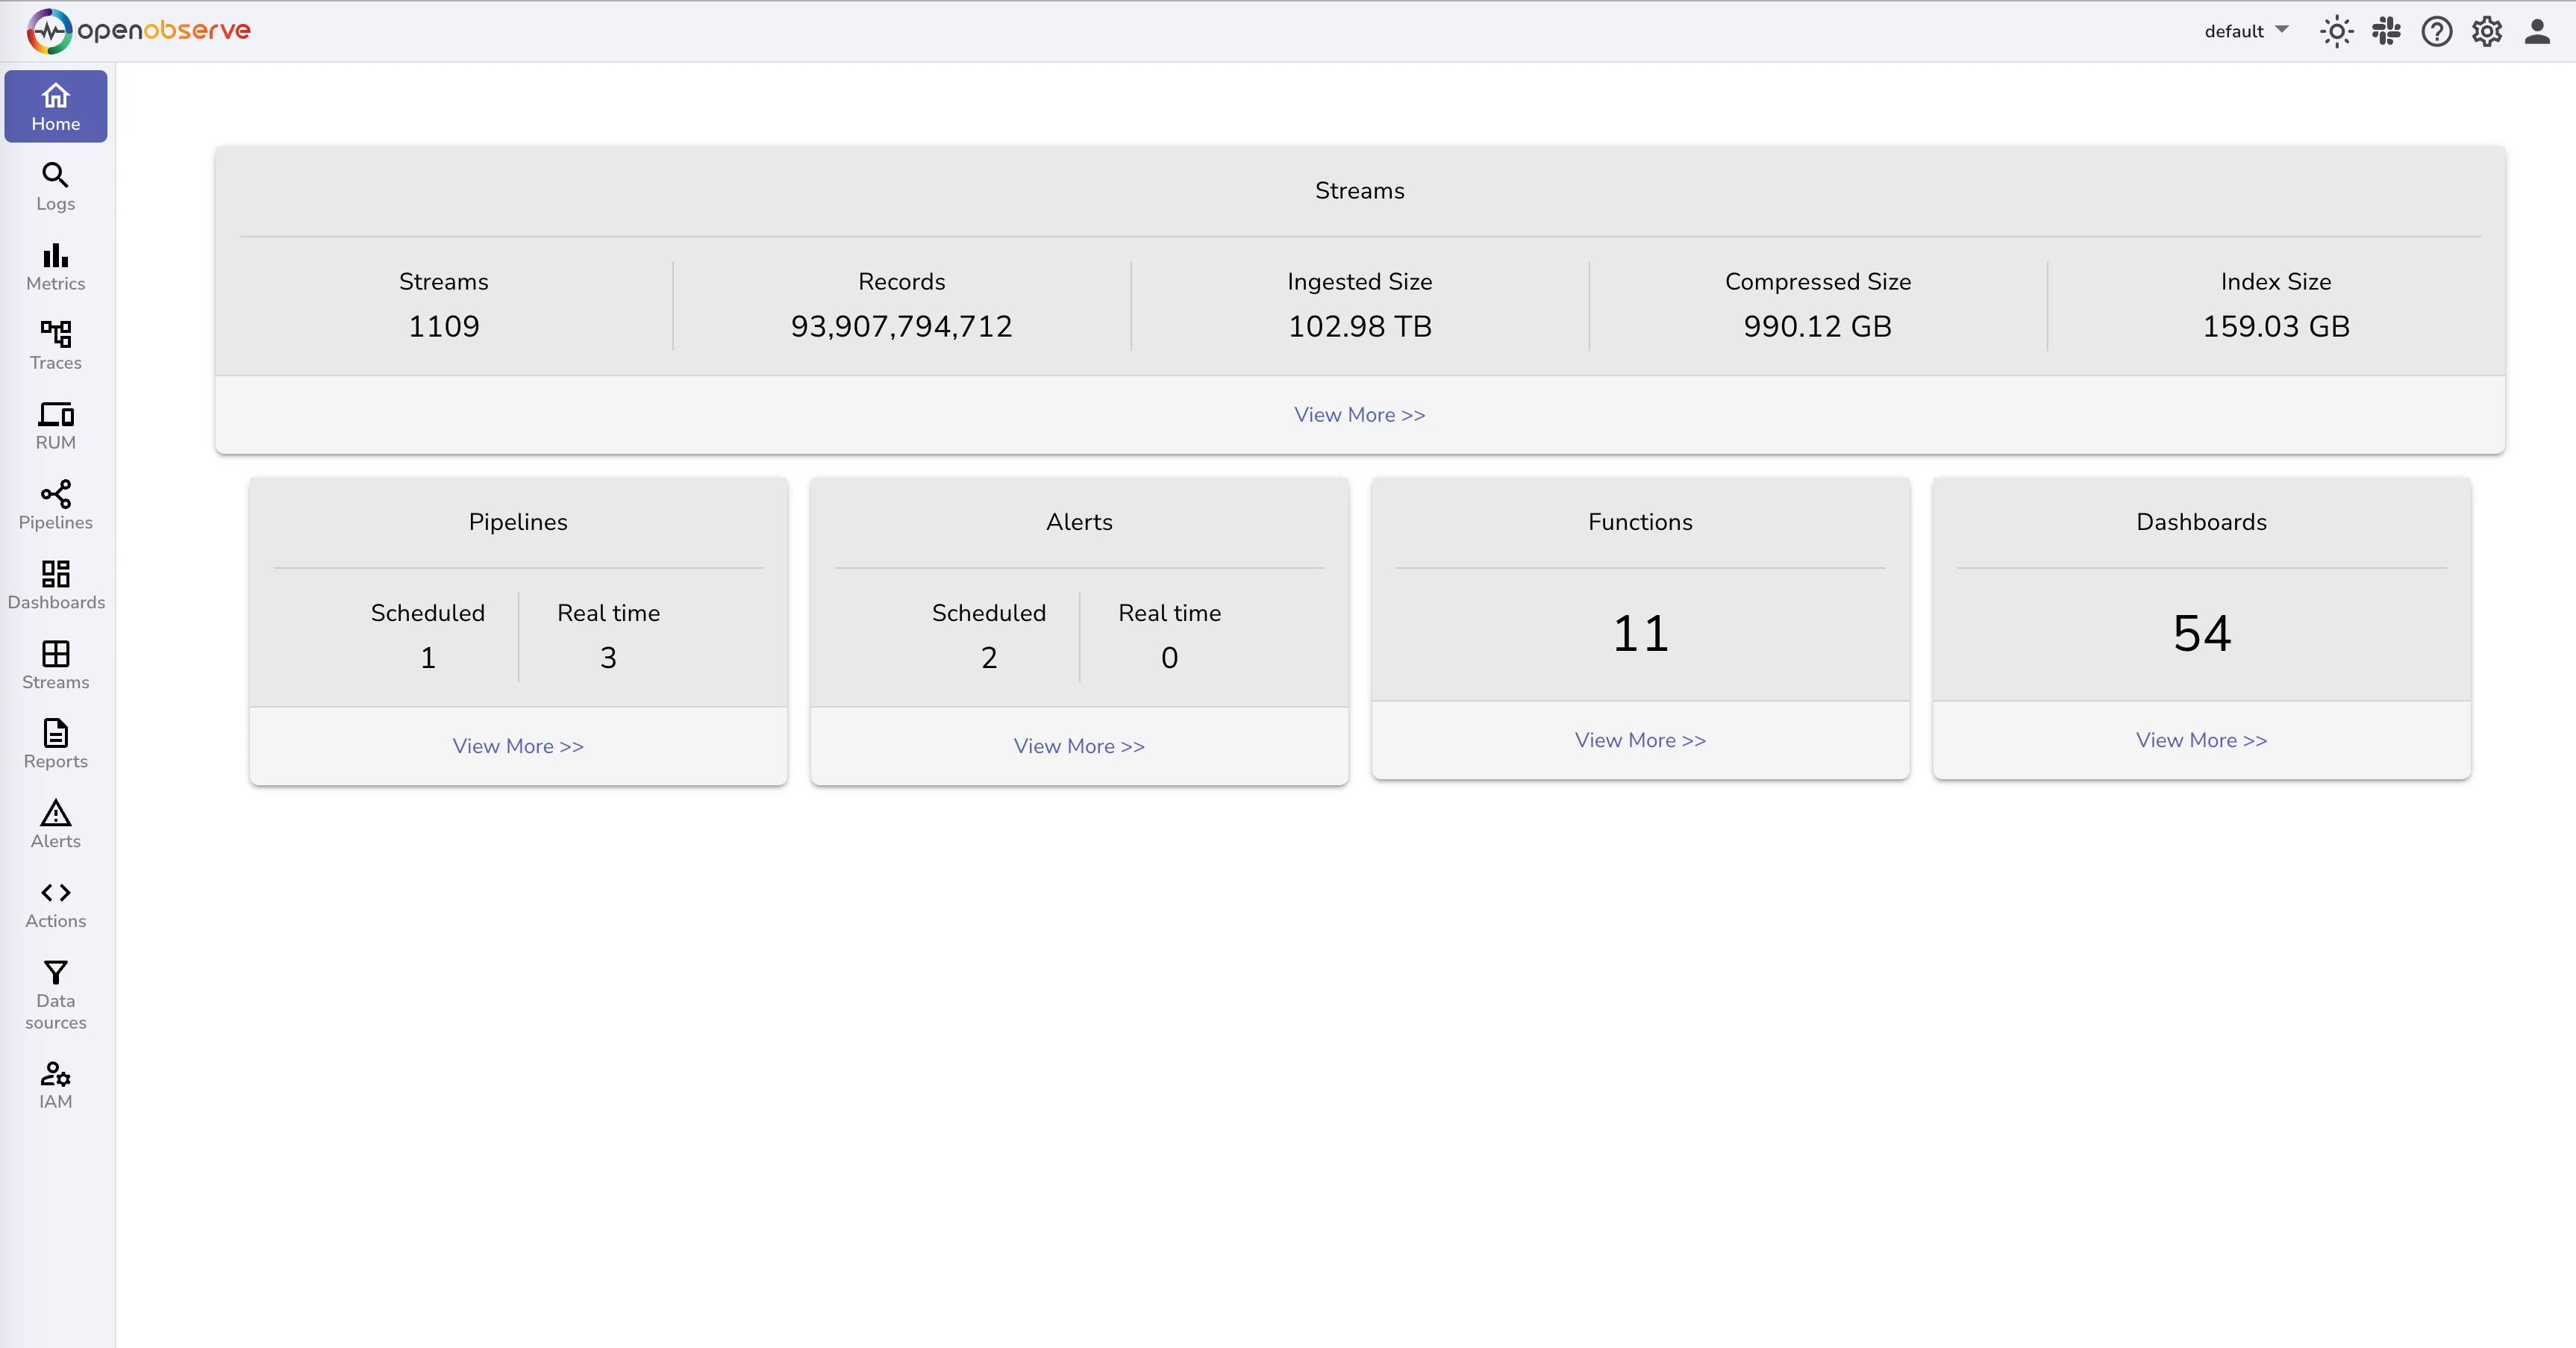This screenshot has height=1348, width=2576.
Task: Navigate to RUM monitoring
Action: point(55,426)
